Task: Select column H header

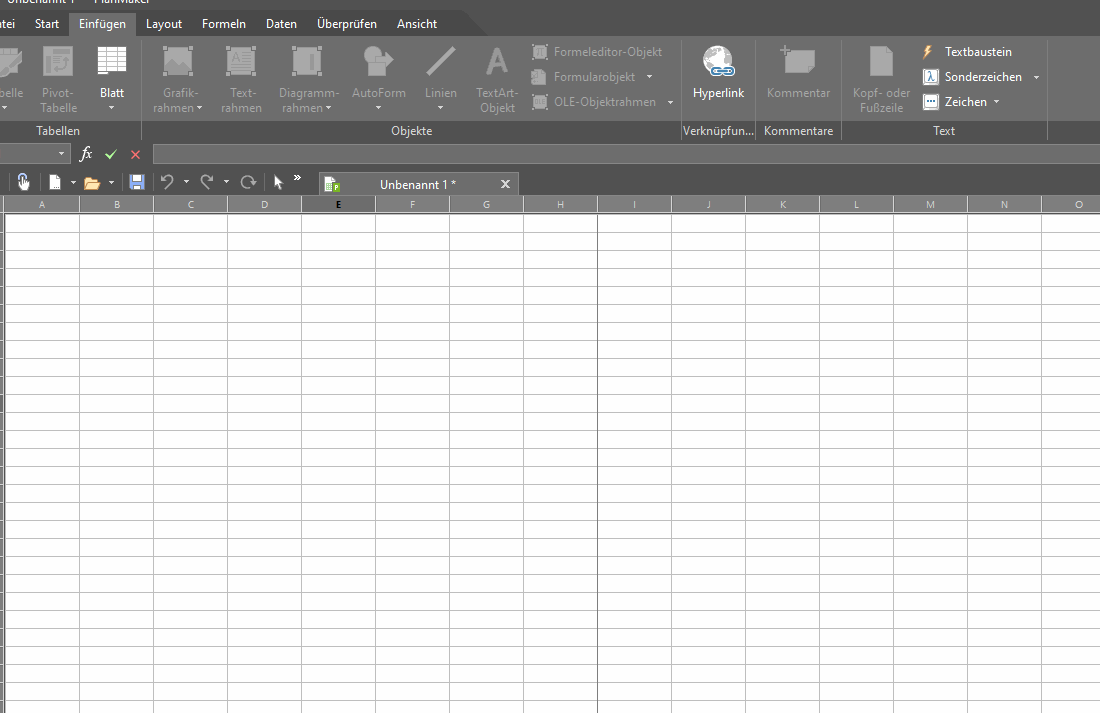Action: (561, 204)
